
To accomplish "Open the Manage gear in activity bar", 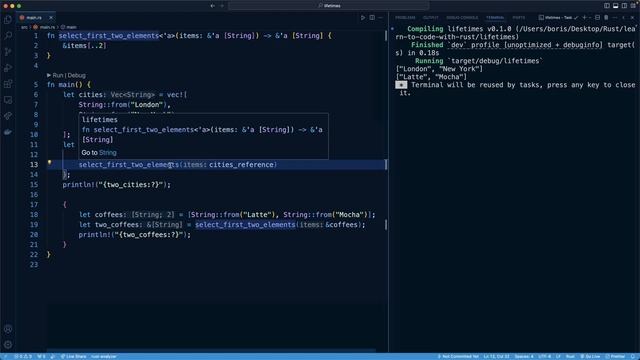I will (8, 345).
